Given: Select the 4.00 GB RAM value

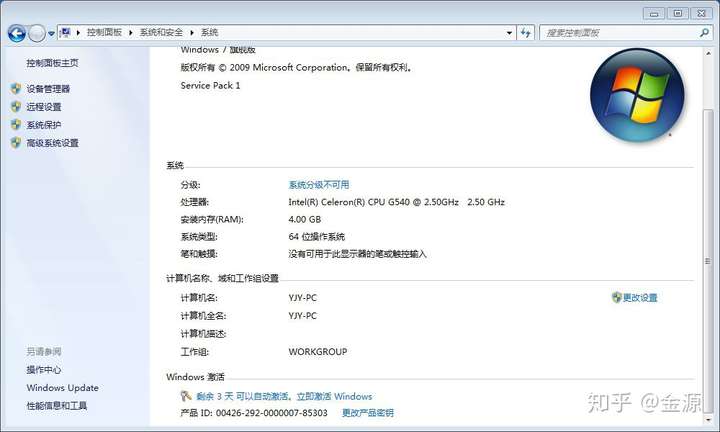Looking at the screenshot, I should pos(304,219).
